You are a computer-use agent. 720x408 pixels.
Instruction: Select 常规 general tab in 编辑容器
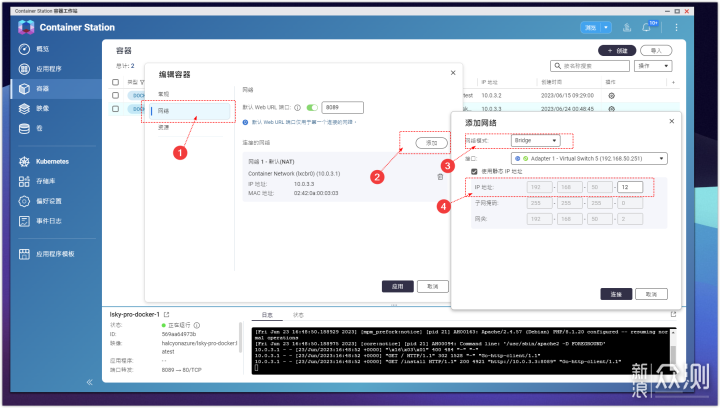coord(163,94)
